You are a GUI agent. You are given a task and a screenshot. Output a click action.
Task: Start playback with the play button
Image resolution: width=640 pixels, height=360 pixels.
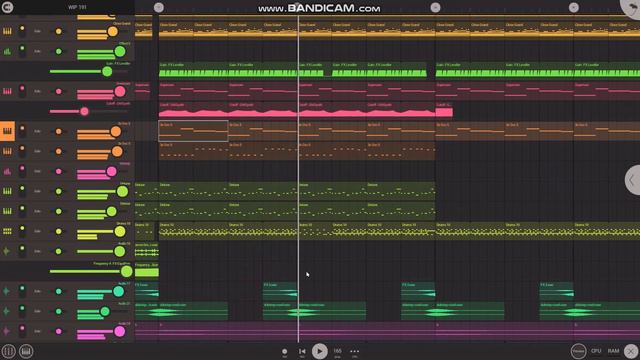[x=320, y=351]
